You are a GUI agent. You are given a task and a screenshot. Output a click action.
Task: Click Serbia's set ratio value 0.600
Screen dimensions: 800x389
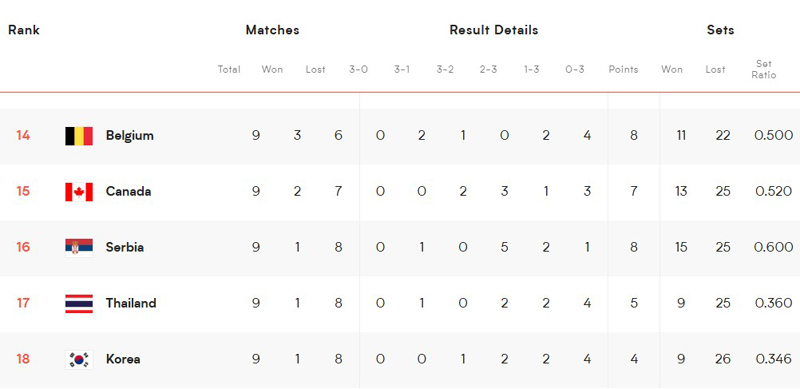coord(773,248)
